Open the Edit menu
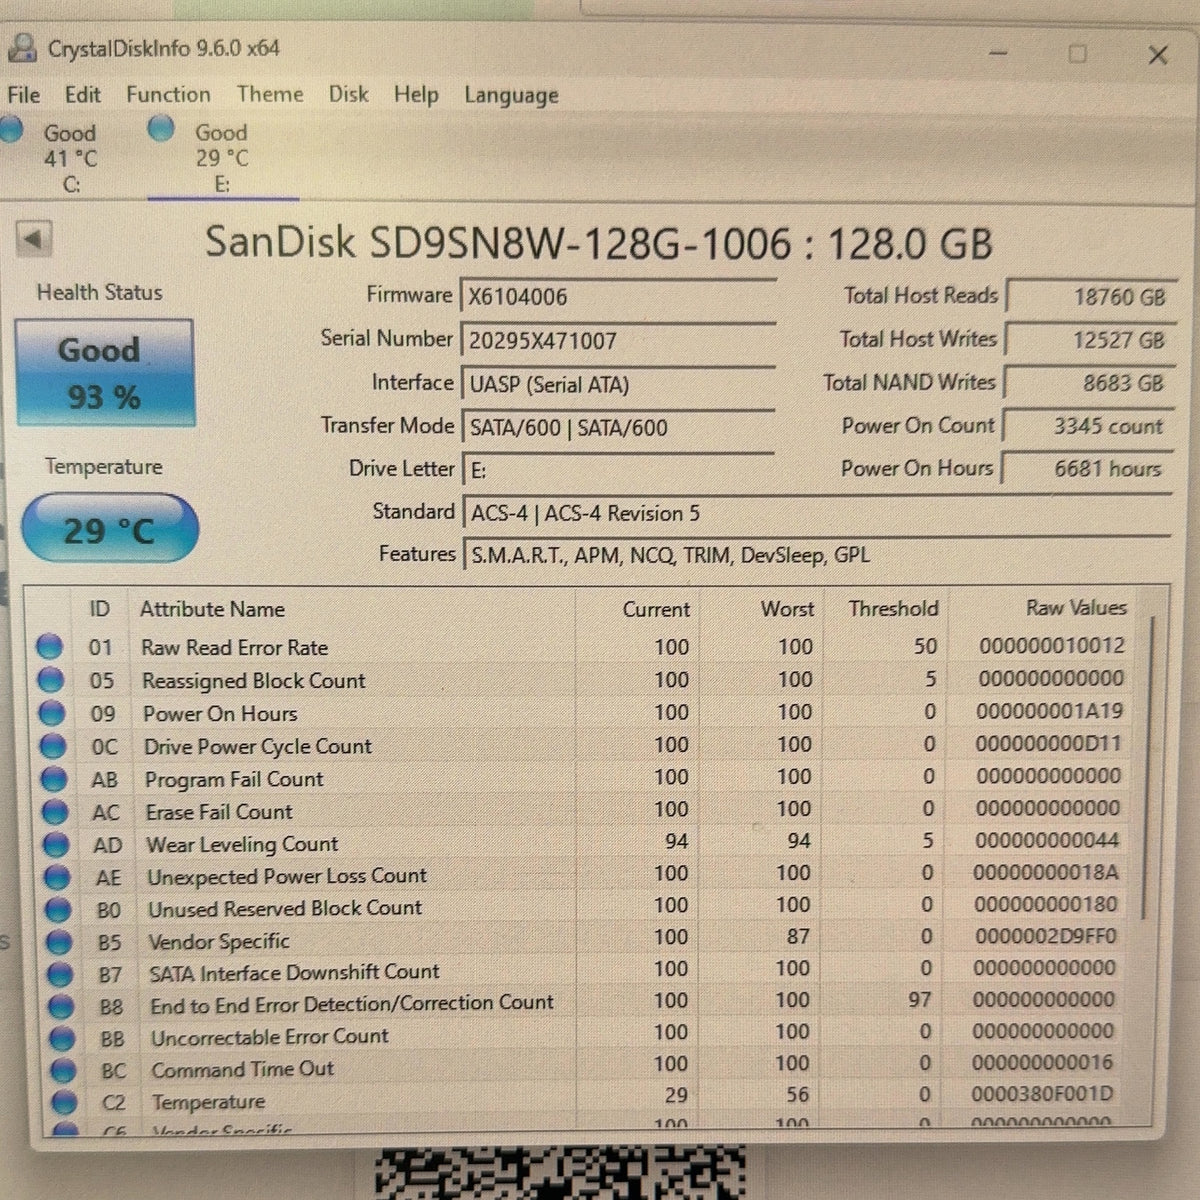 83,95
